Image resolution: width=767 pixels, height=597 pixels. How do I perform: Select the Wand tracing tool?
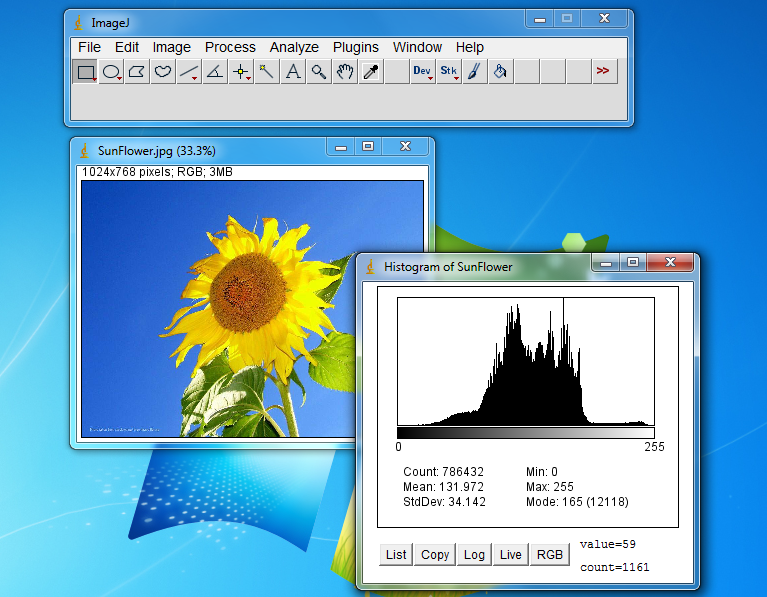[x=267, y=72]
